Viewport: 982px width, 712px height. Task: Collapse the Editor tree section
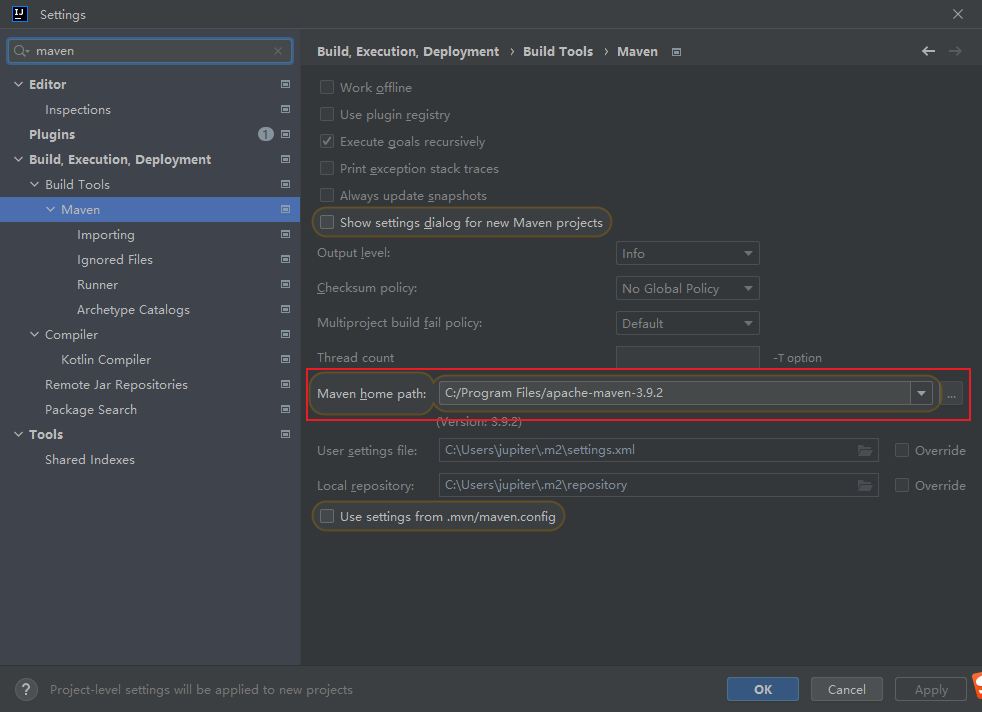pos(19,84)
